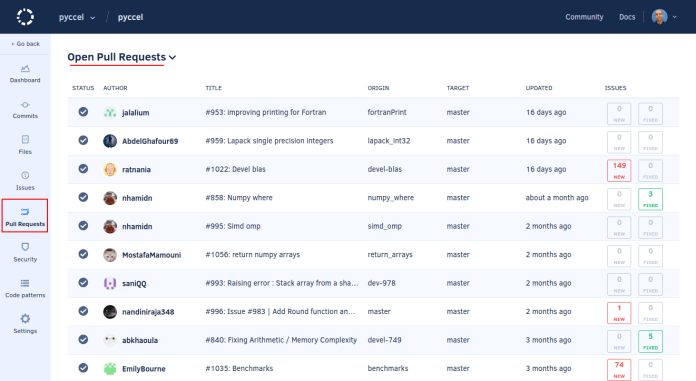Click the AUTHOR column header

click(x=115, y=88)
